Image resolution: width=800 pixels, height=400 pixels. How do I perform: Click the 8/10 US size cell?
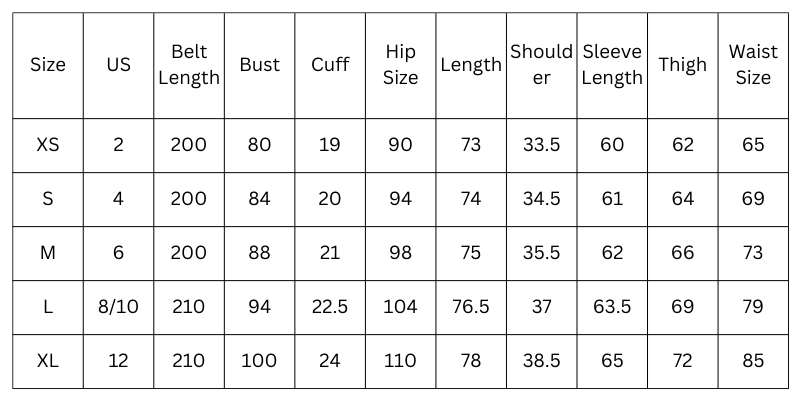(x=118, y=307)
